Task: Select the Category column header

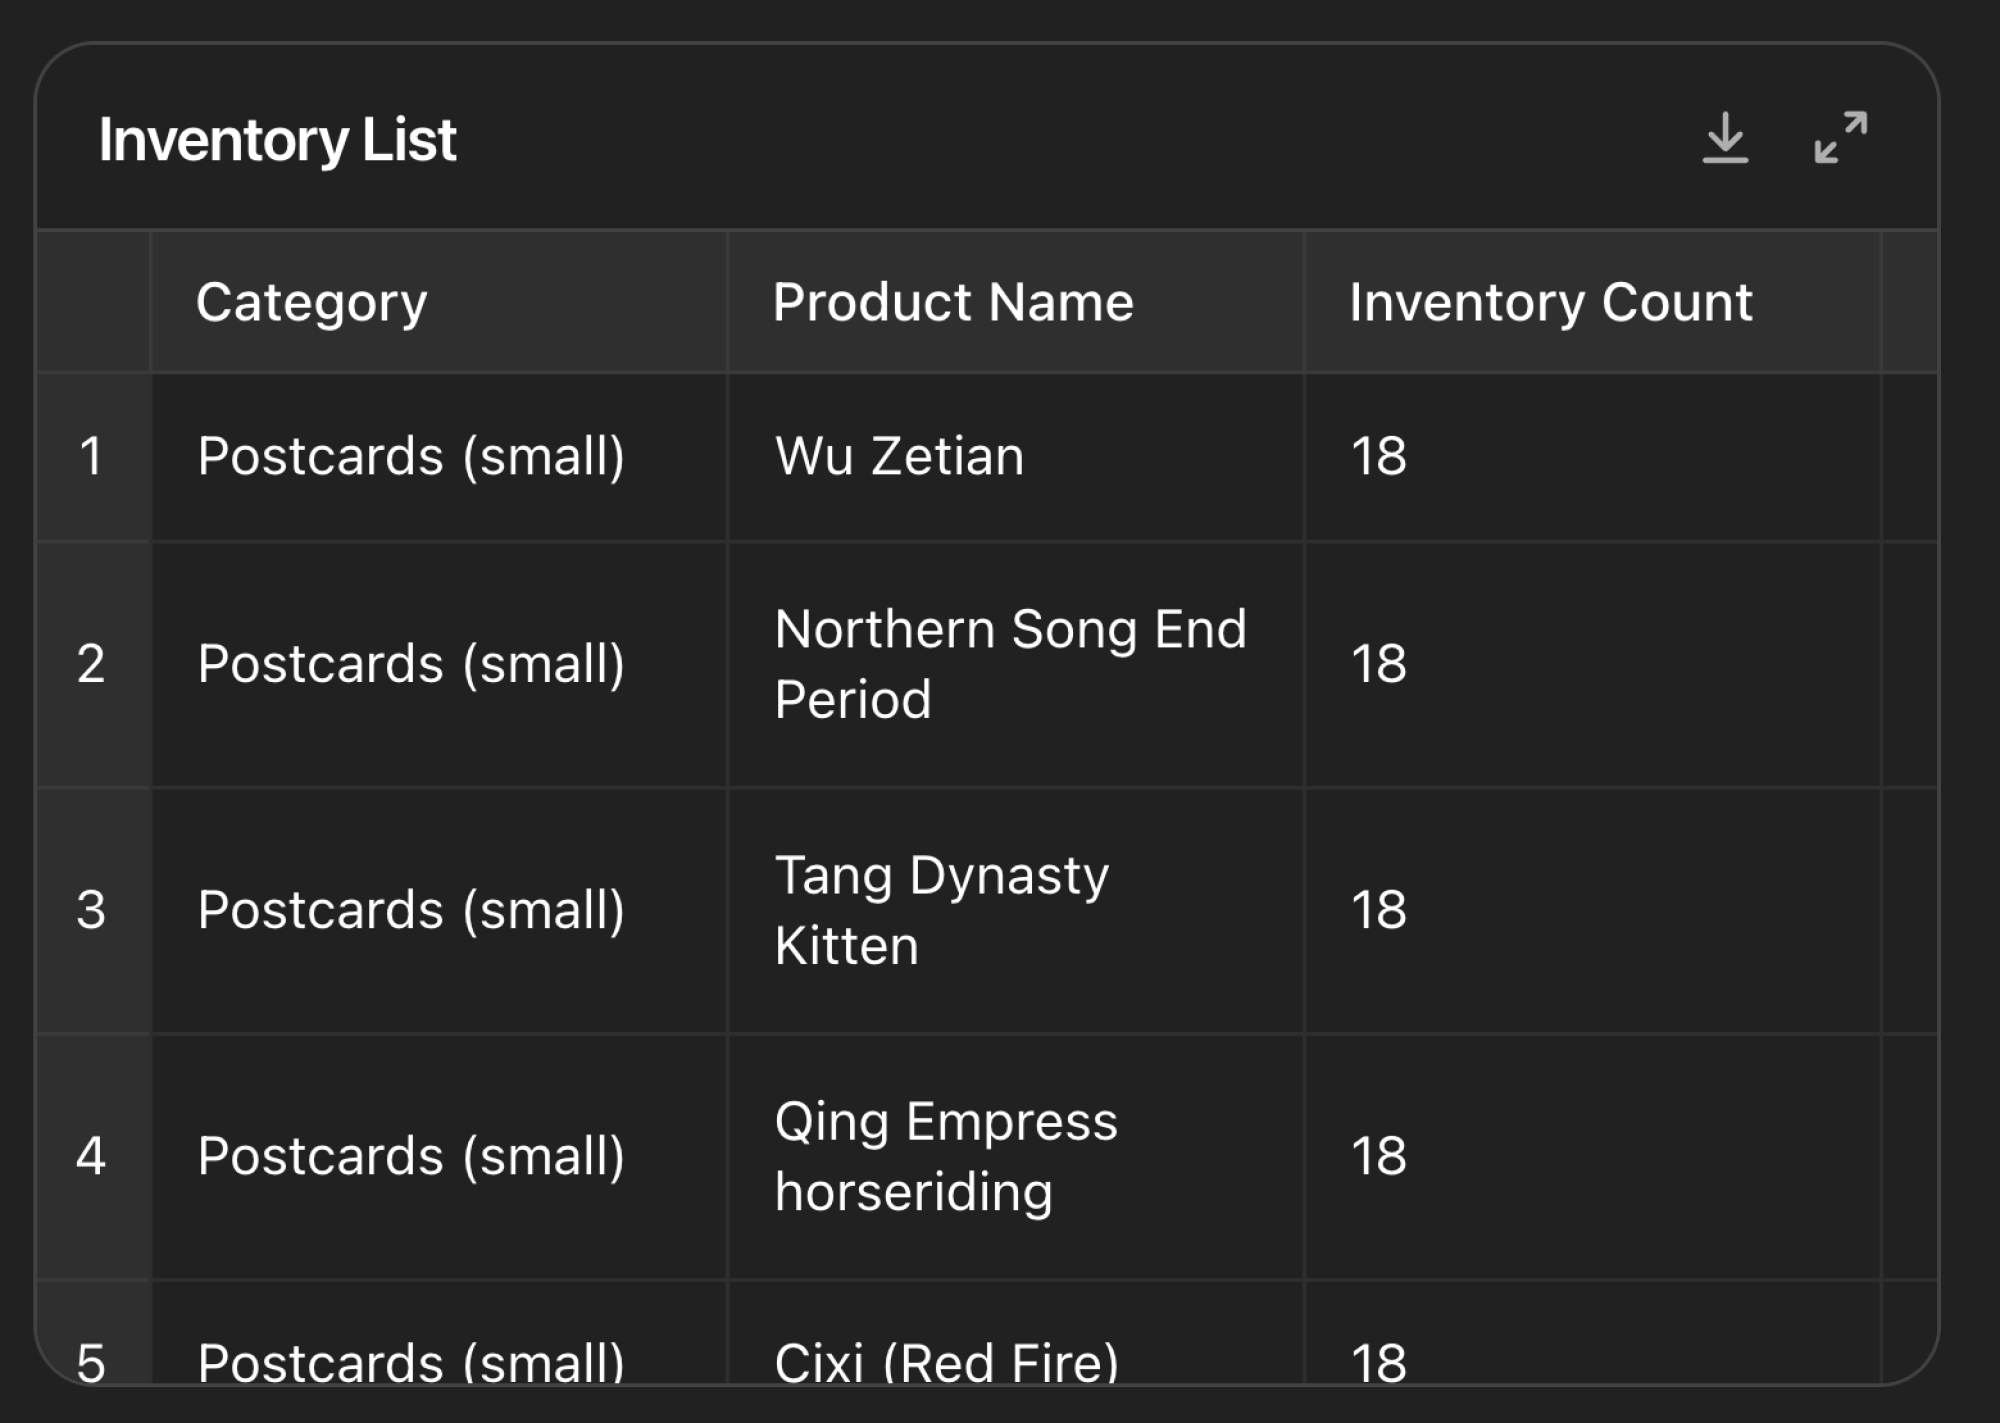Action: (x=439, y=302)
